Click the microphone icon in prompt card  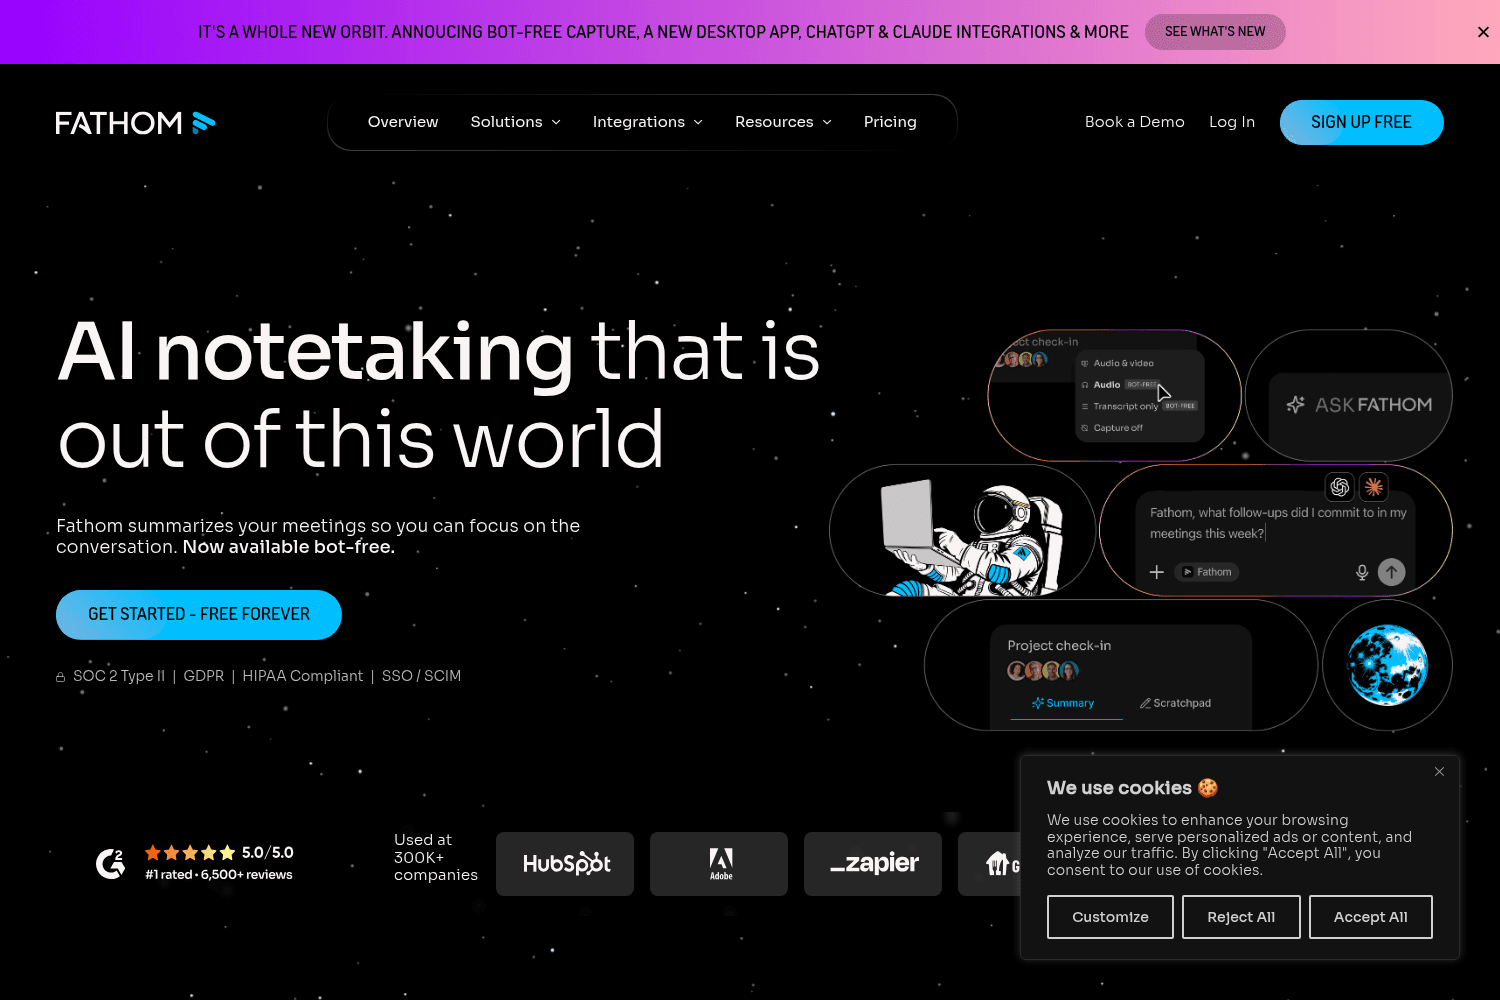(1362, 572)
